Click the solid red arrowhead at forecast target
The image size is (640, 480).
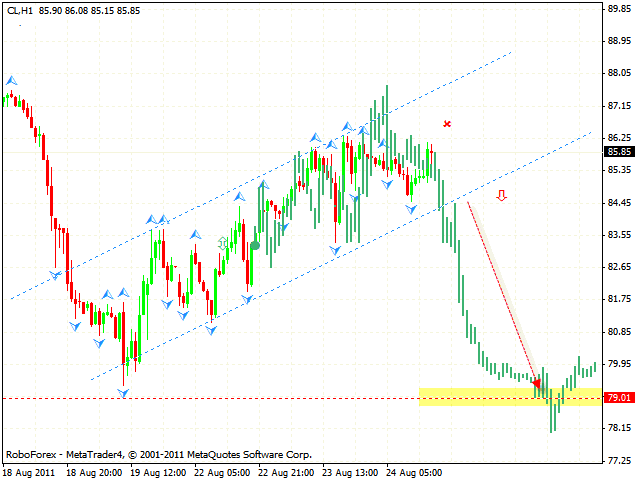coord(537,383)
